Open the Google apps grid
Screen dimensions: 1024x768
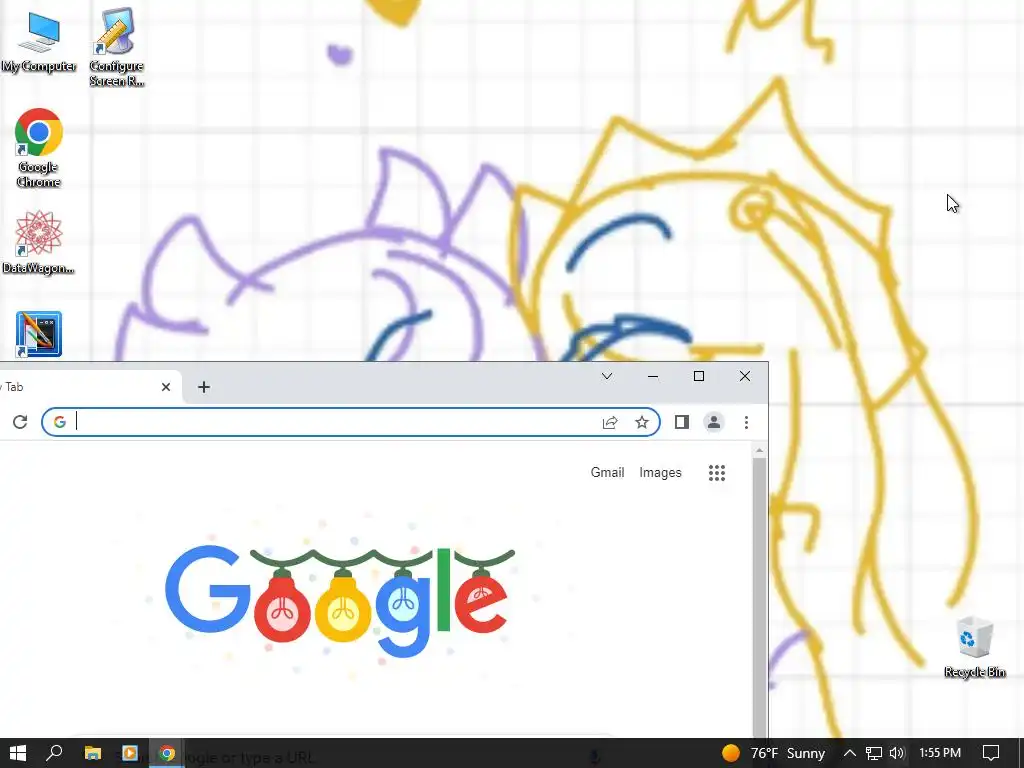coord(717,473)
